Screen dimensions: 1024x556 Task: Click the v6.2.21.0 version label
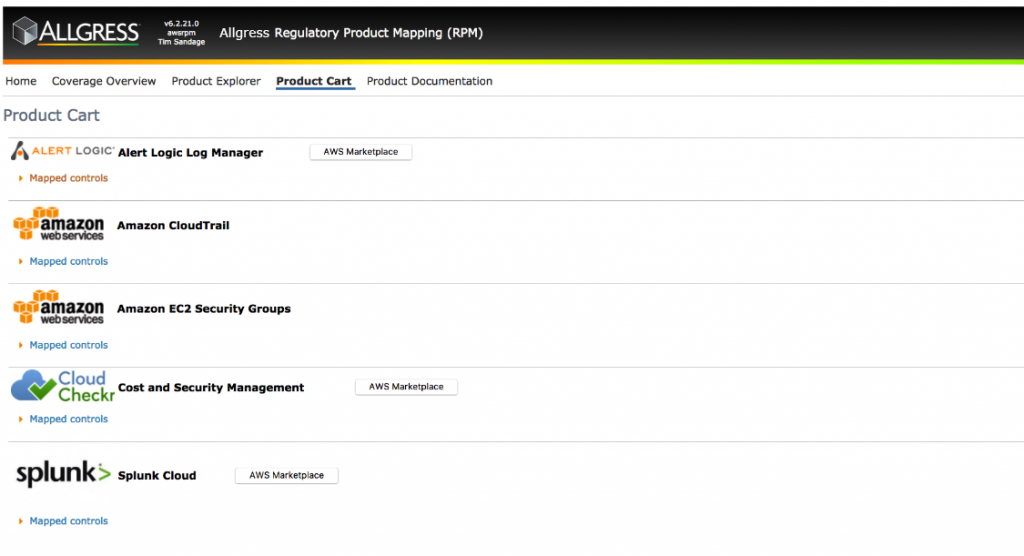[182, 24]
